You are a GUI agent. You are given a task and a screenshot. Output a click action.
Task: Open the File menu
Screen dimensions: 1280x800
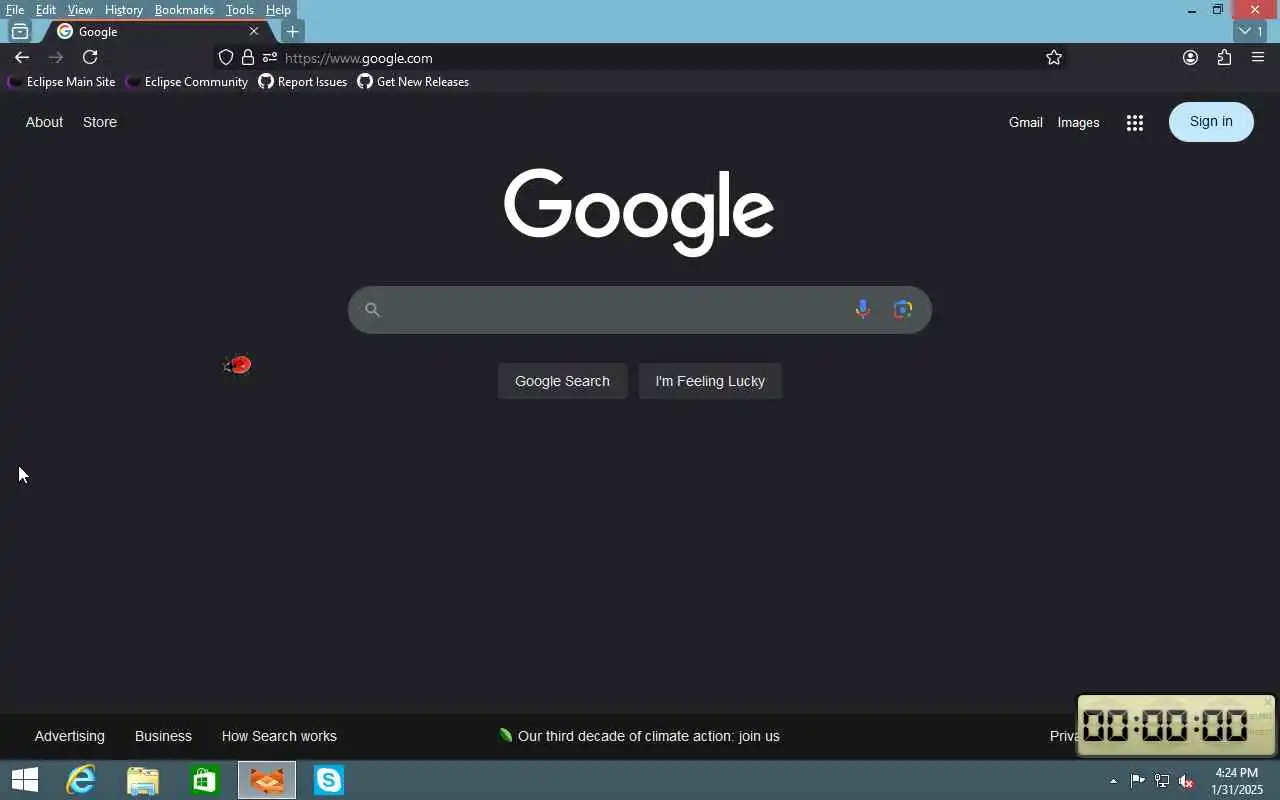pos(15,10)
